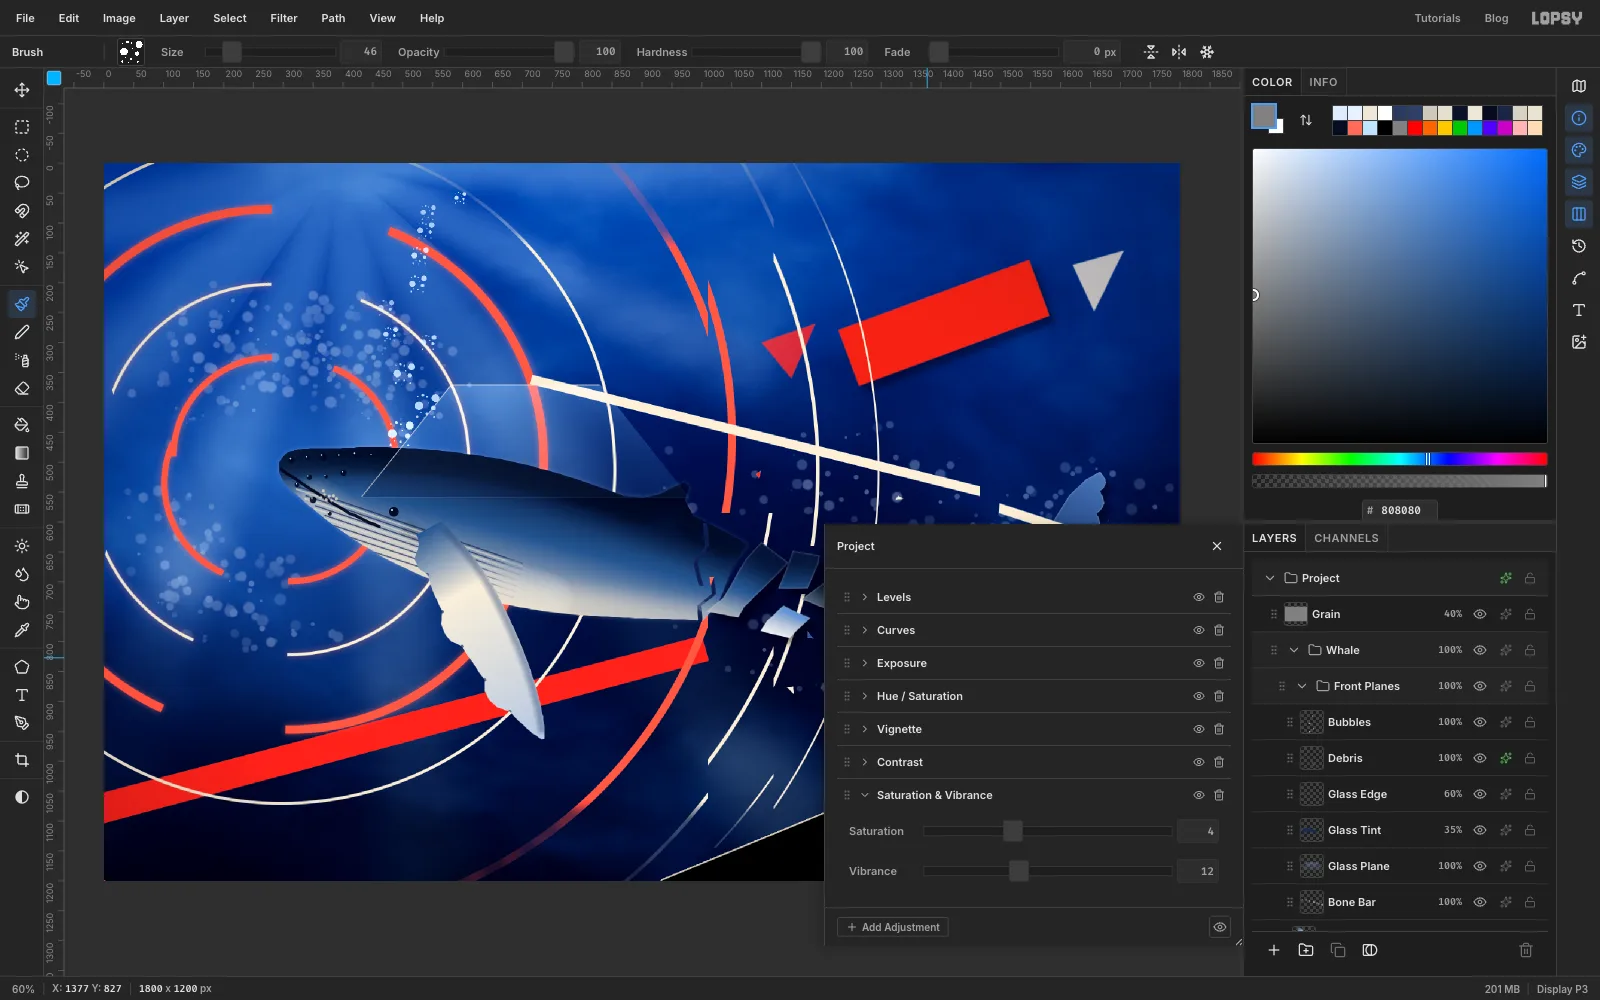The width and height of the screenshot is (1600, 1000).
Task: Switch to the Info tab
Action: click(x=1323, y=82)
